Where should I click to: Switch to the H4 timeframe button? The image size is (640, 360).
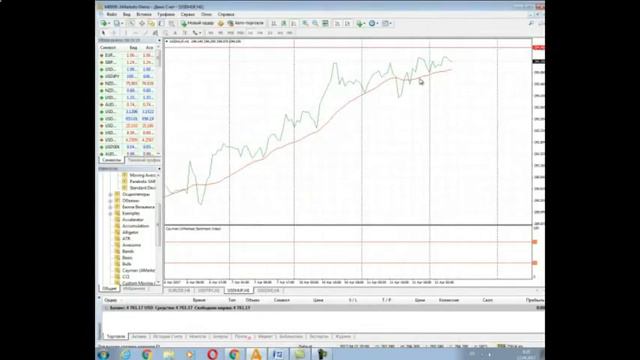click(x=260, y=33)
